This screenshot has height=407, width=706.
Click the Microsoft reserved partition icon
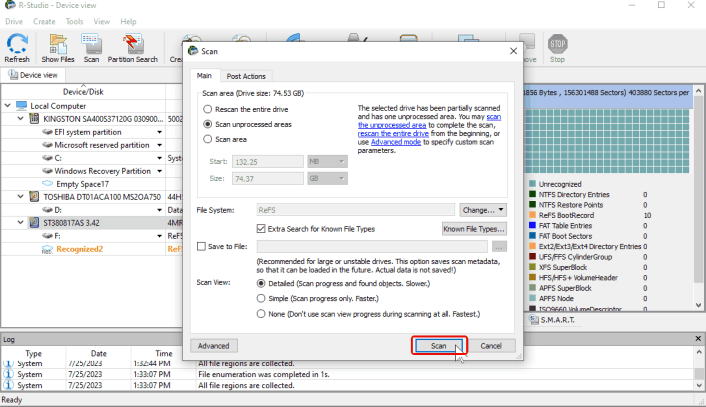[x=47, y=145]
